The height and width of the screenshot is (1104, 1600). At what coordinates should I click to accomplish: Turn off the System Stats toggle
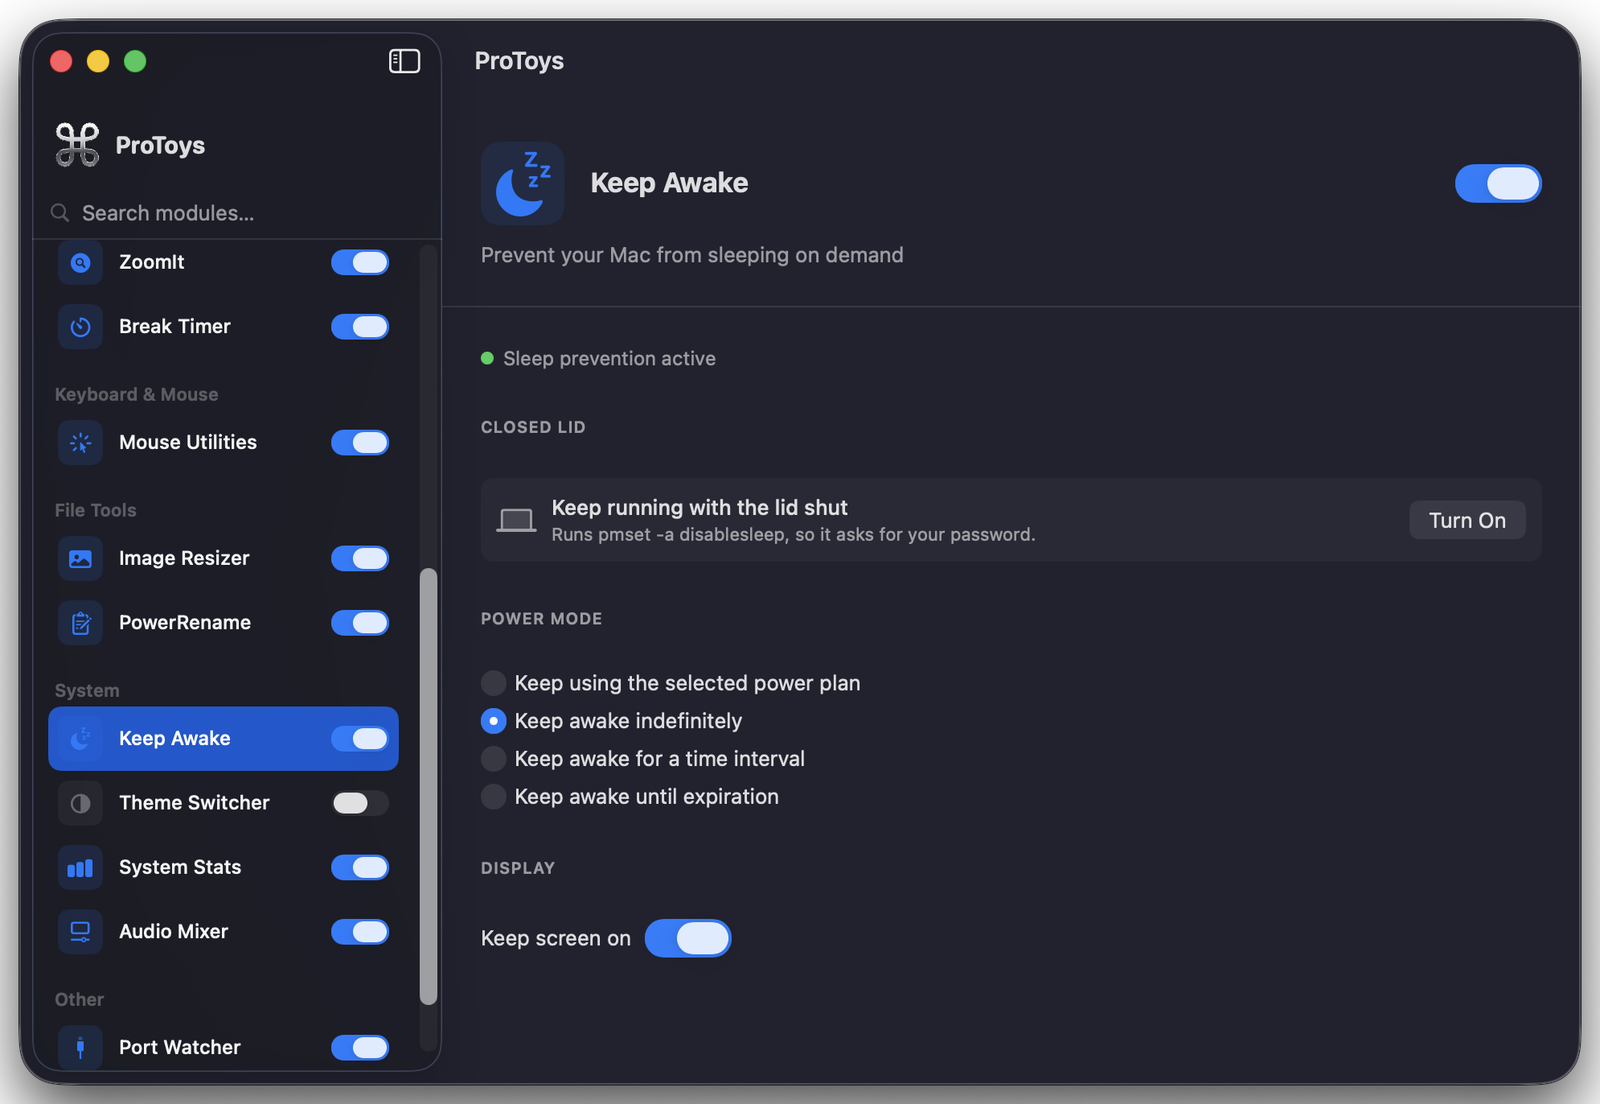tap(360, 868)
